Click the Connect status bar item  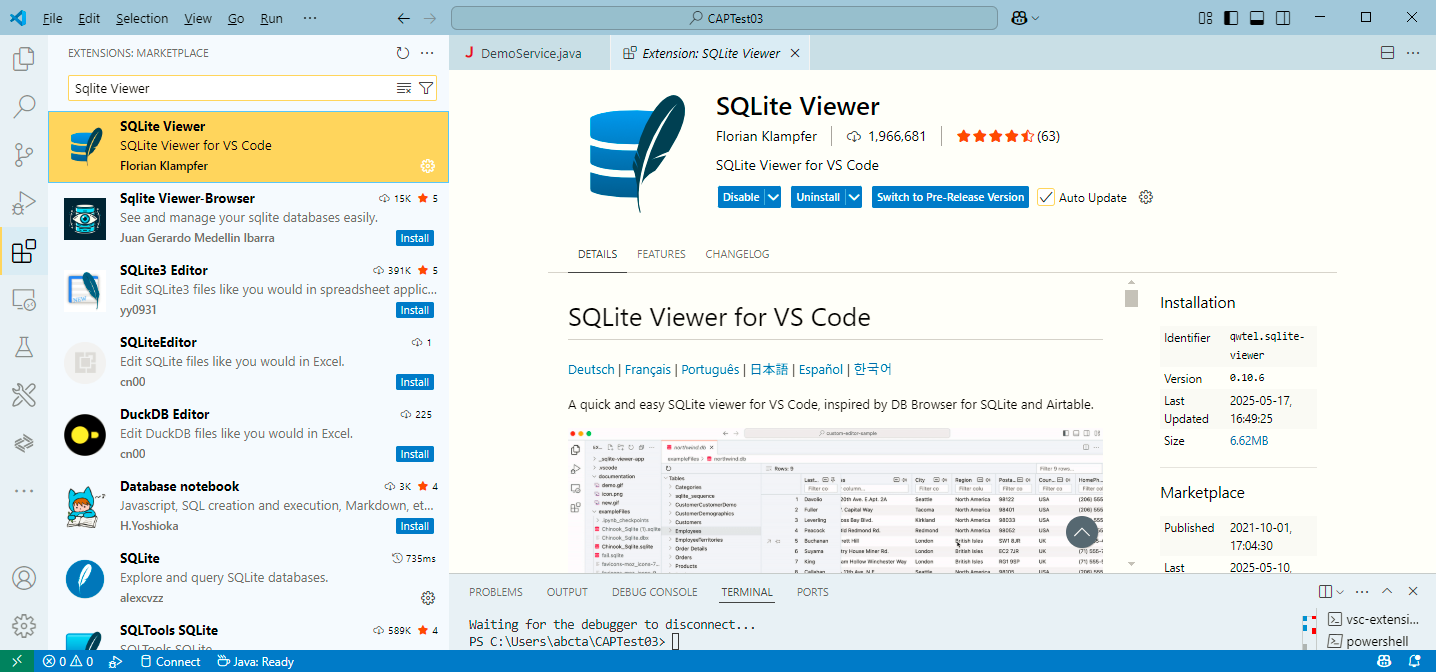point(169,661)
